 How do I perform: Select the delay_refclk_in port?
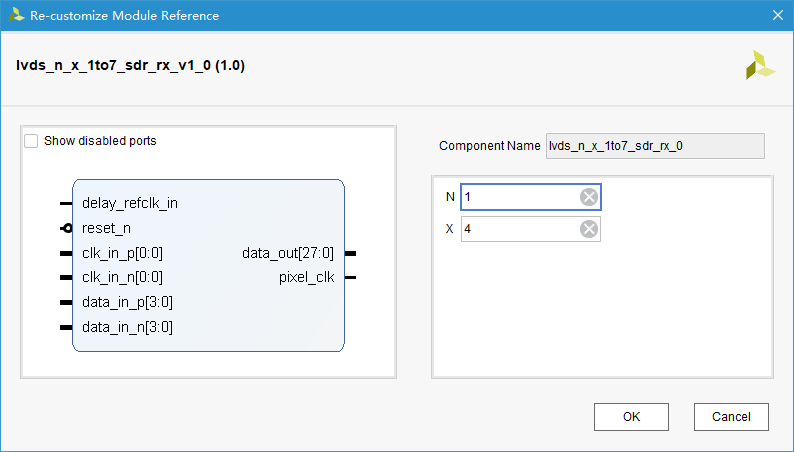130,204
